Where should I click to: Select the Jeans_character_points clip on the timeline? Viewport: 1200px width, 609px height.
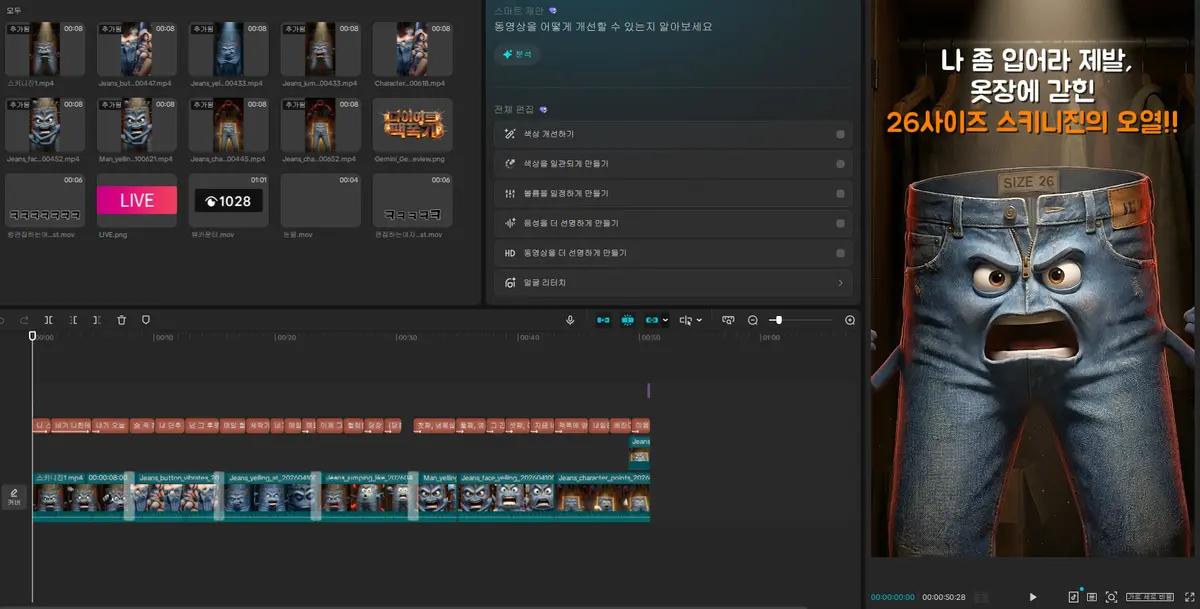(603, 496)
